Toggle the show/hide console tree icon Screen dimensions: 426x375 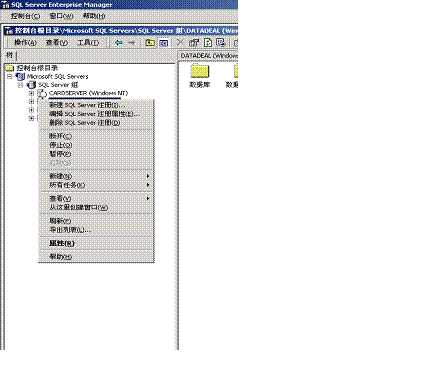click(x=164, y=43)
